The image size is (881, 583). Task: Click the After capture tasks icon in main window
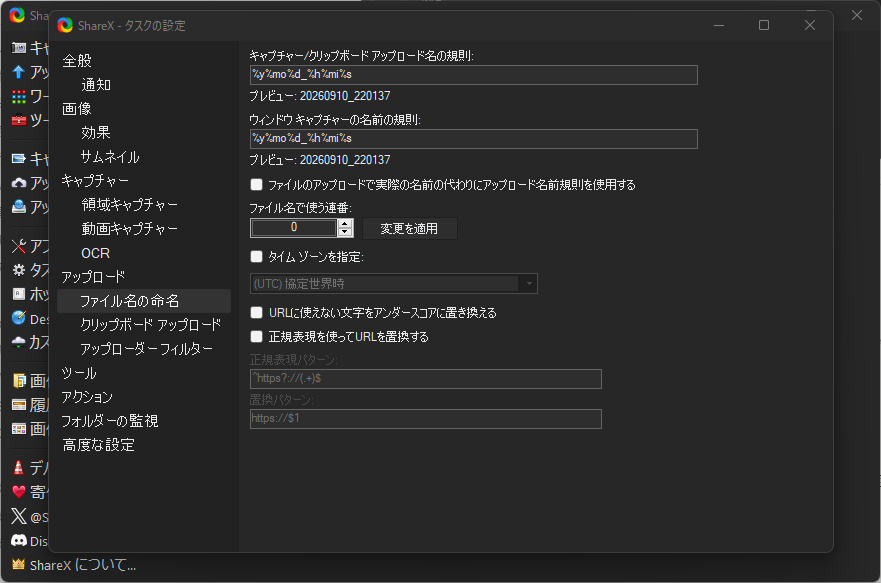[x=19, y=159]
